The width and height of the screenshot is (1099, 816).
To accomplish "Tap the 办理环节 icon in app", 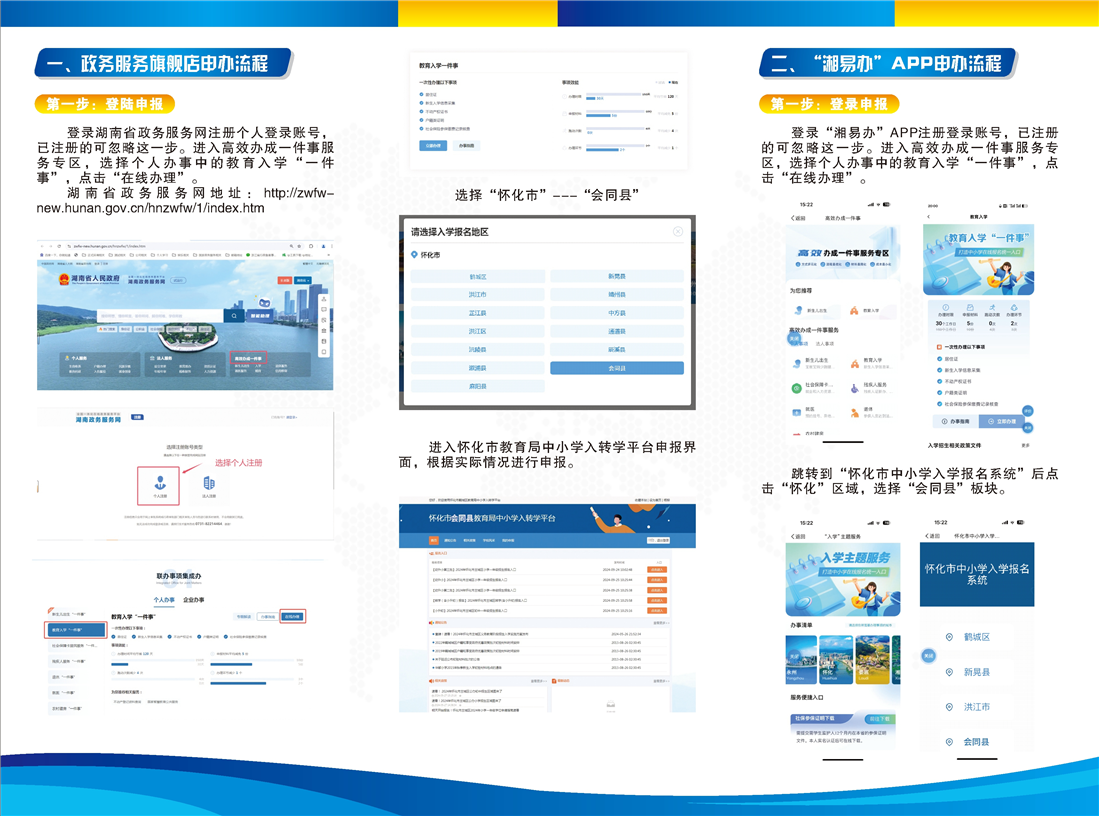I will (1014, 308).
